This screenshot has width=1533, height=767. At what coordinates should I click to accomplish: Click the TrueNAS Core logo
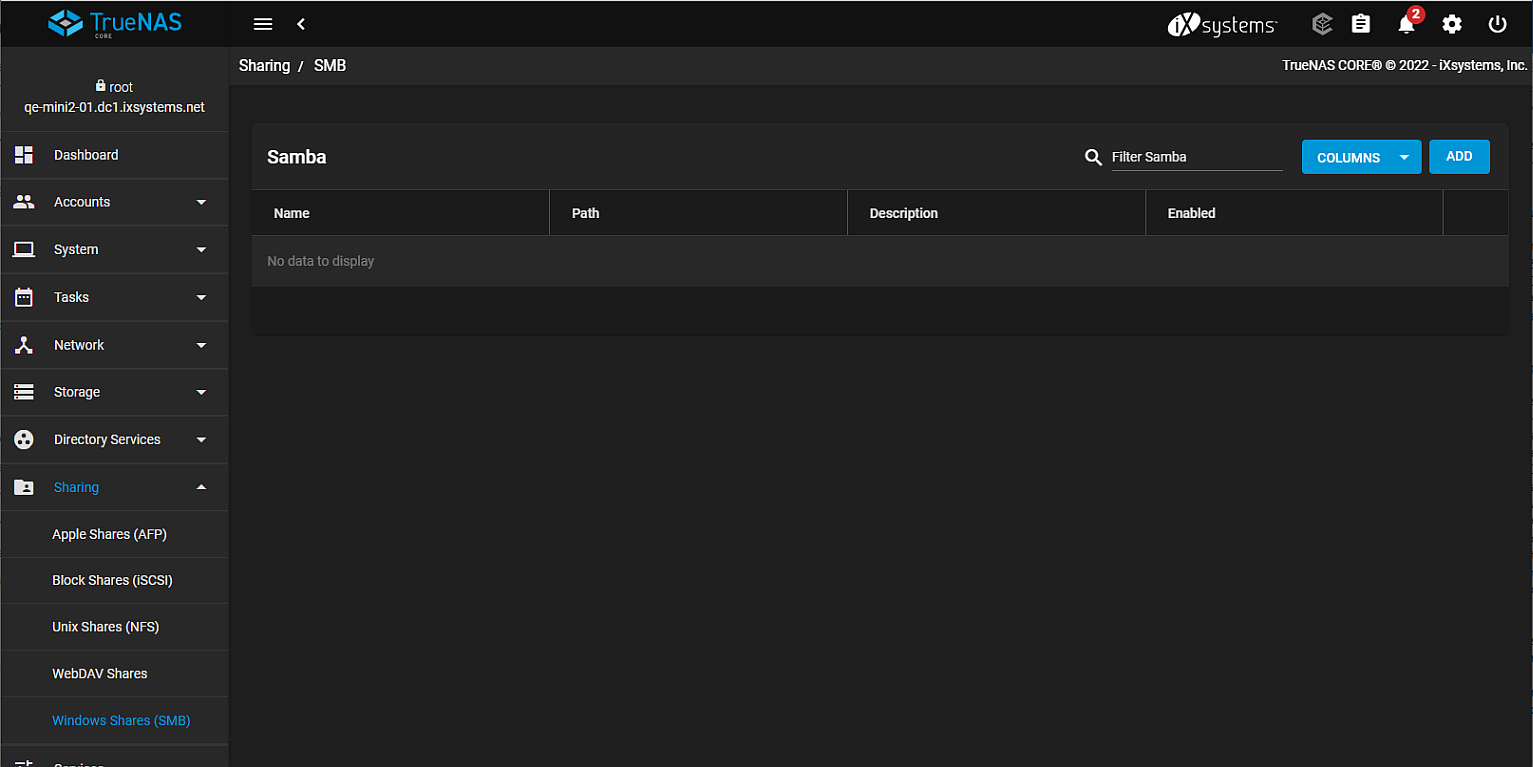[x=114, y=23]
